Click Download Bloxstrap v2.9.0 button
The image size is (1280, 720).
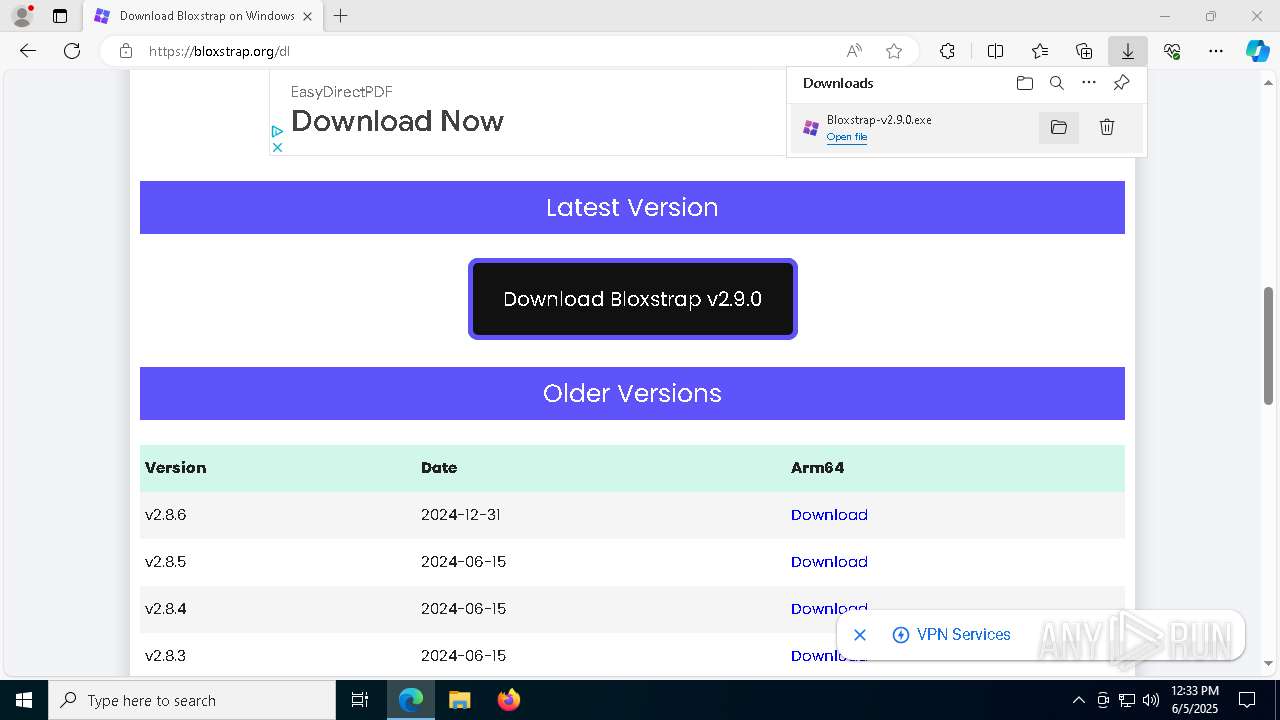click(x=633, y=299)
